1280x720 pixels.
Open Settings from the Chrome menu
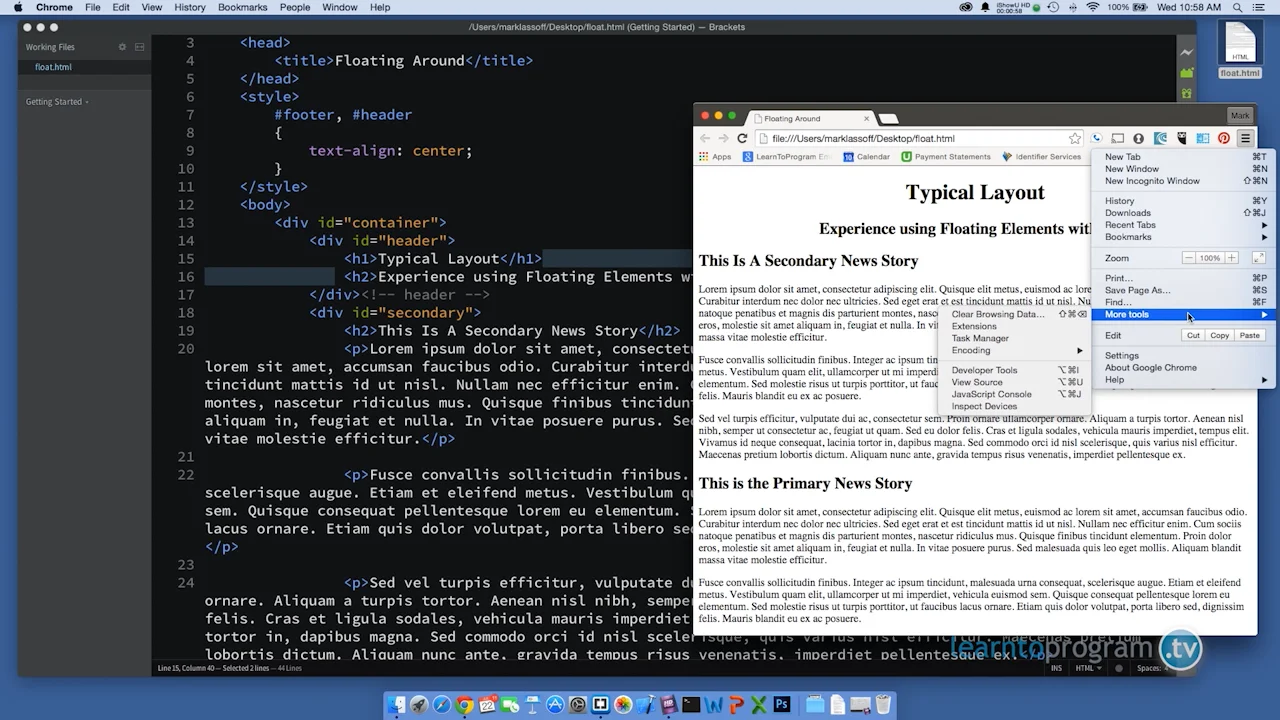point(1186,356)
